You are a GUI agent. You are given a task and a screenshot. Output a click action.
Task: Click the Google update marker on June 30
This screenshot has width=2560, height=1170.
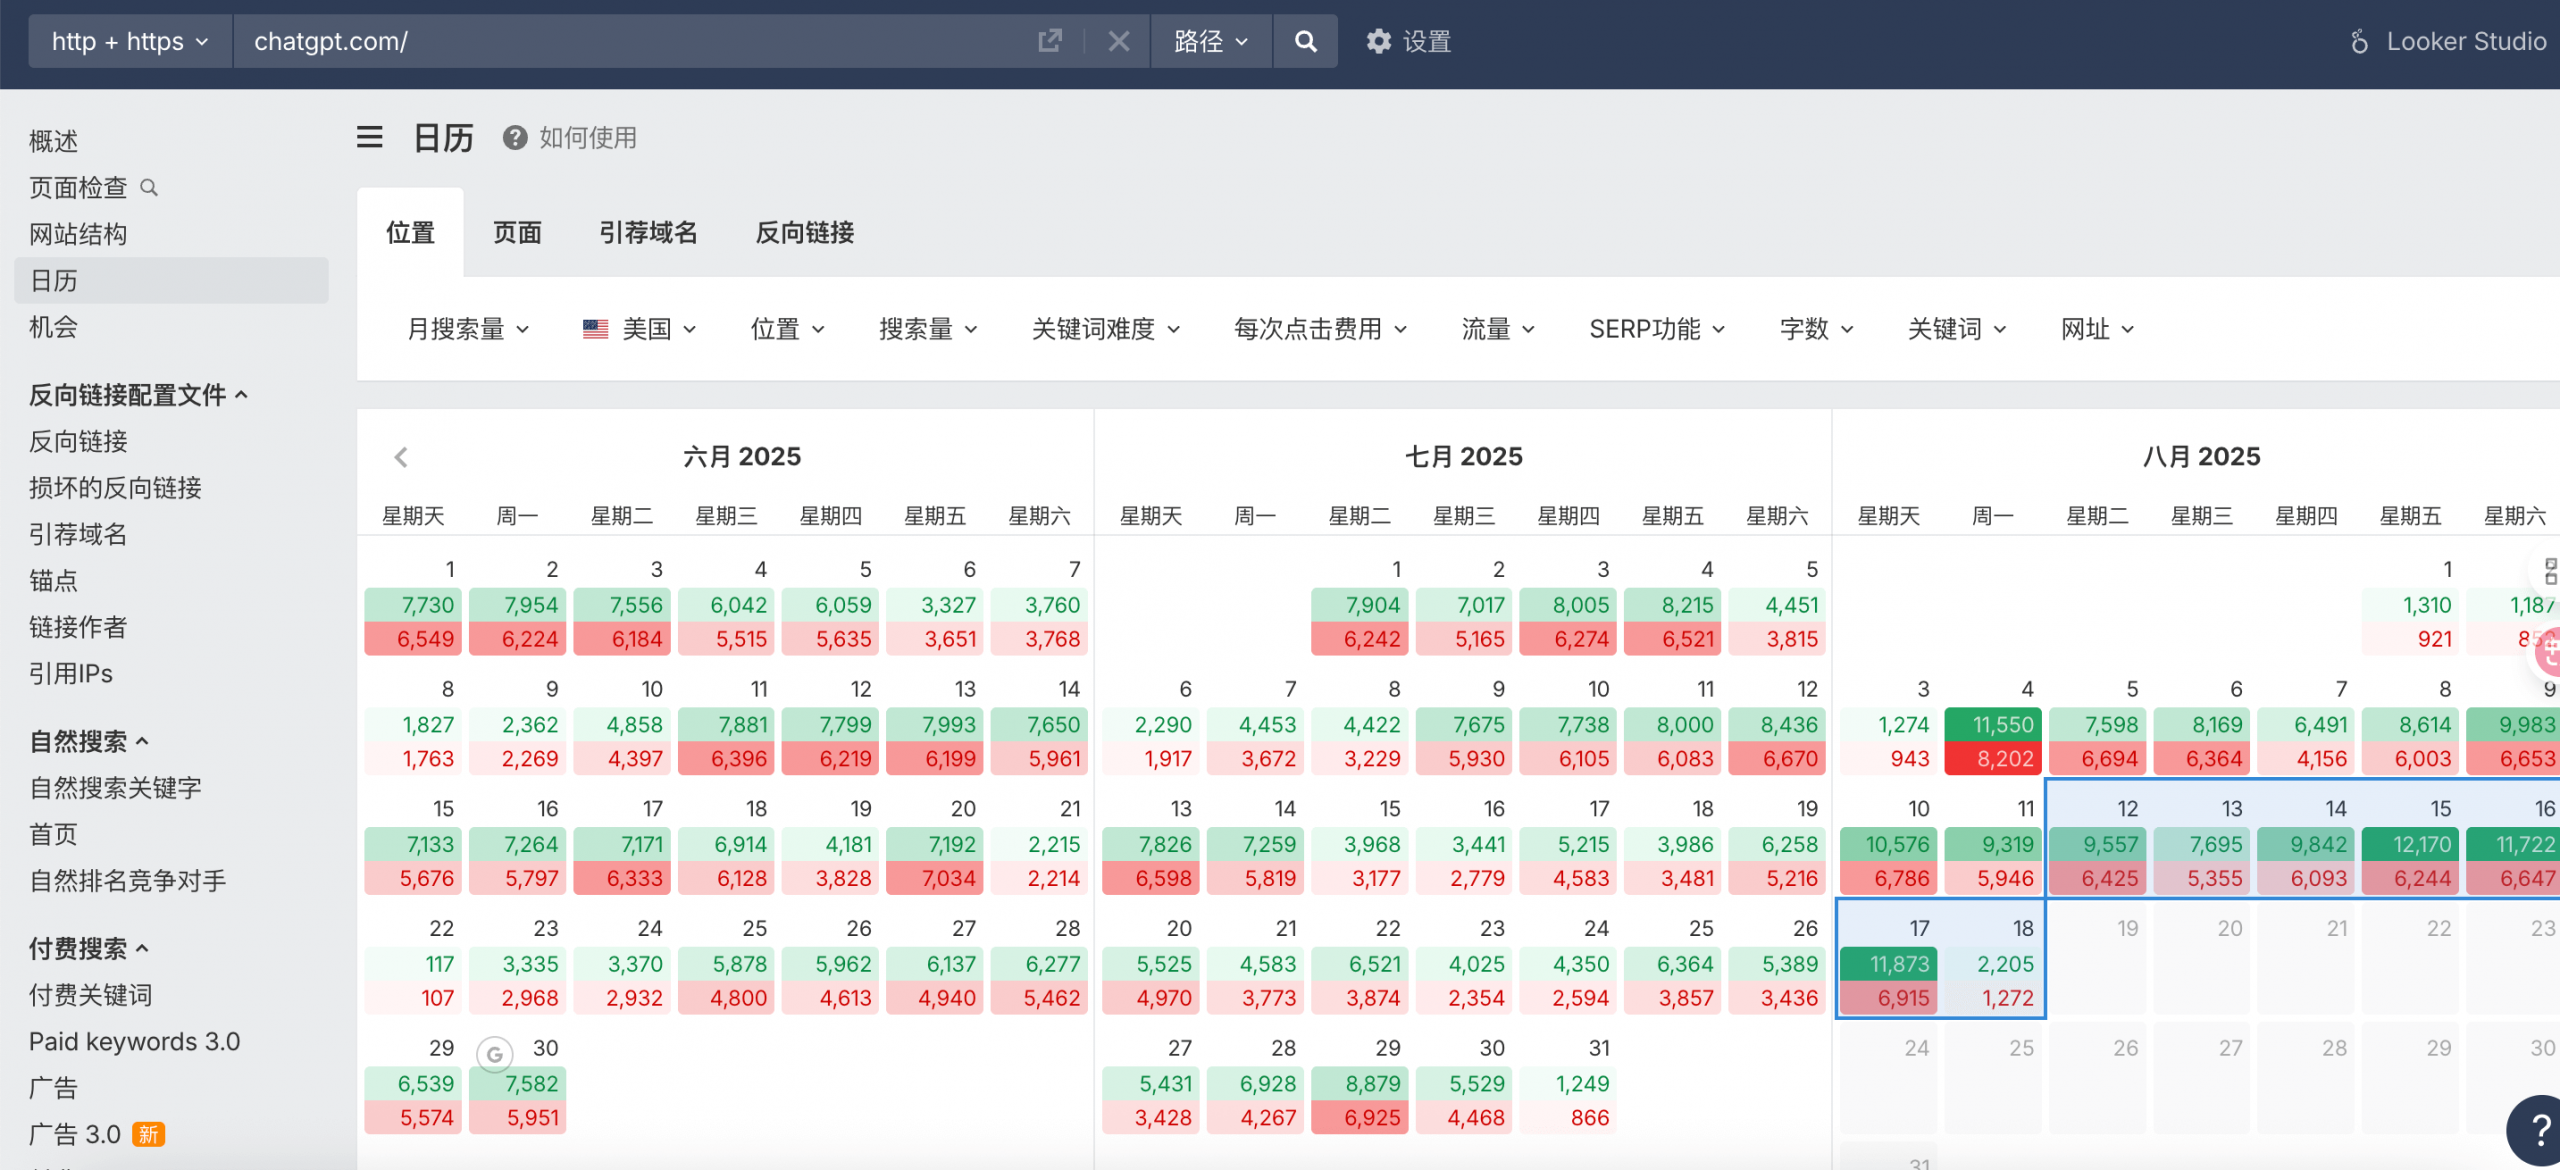click(x=494, y=1053)
